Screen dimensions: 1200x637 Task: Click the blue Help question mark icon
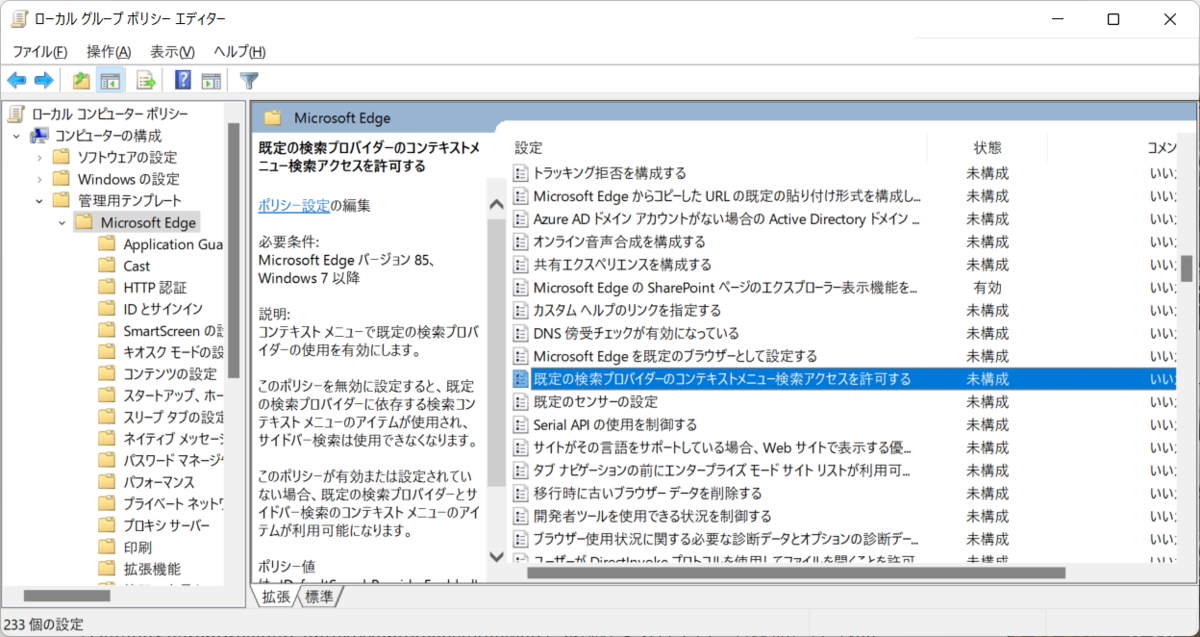point(183,81)
